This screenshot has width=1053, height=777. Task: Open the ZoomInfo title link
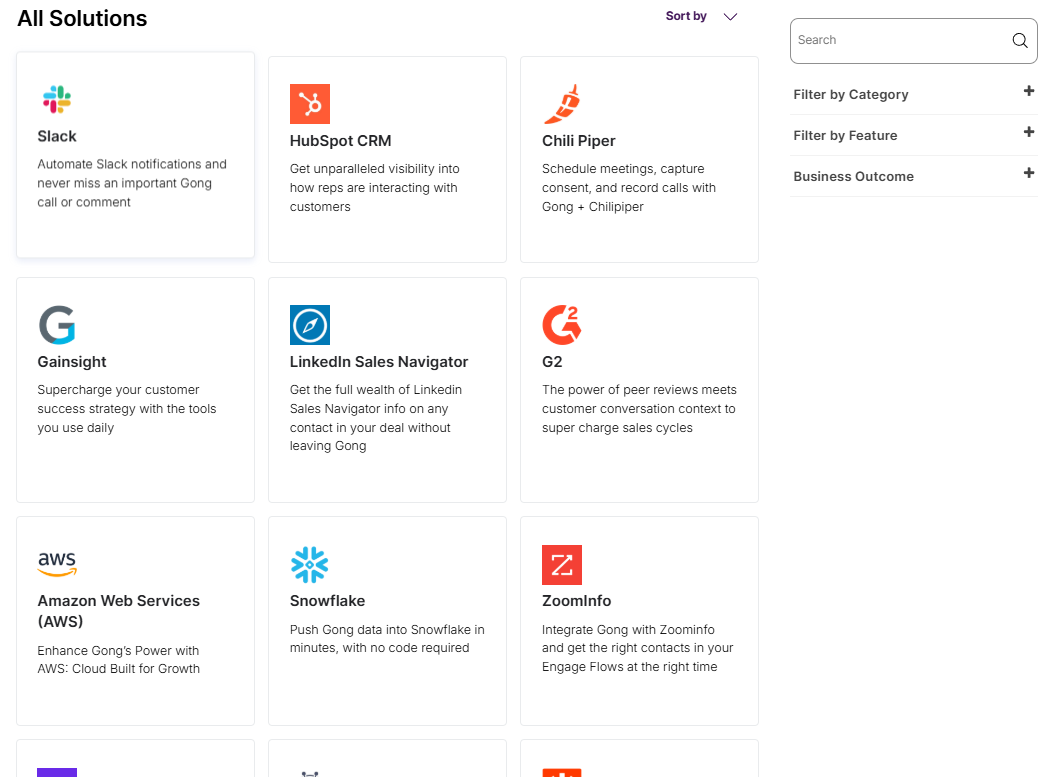(x=577, y=601)
